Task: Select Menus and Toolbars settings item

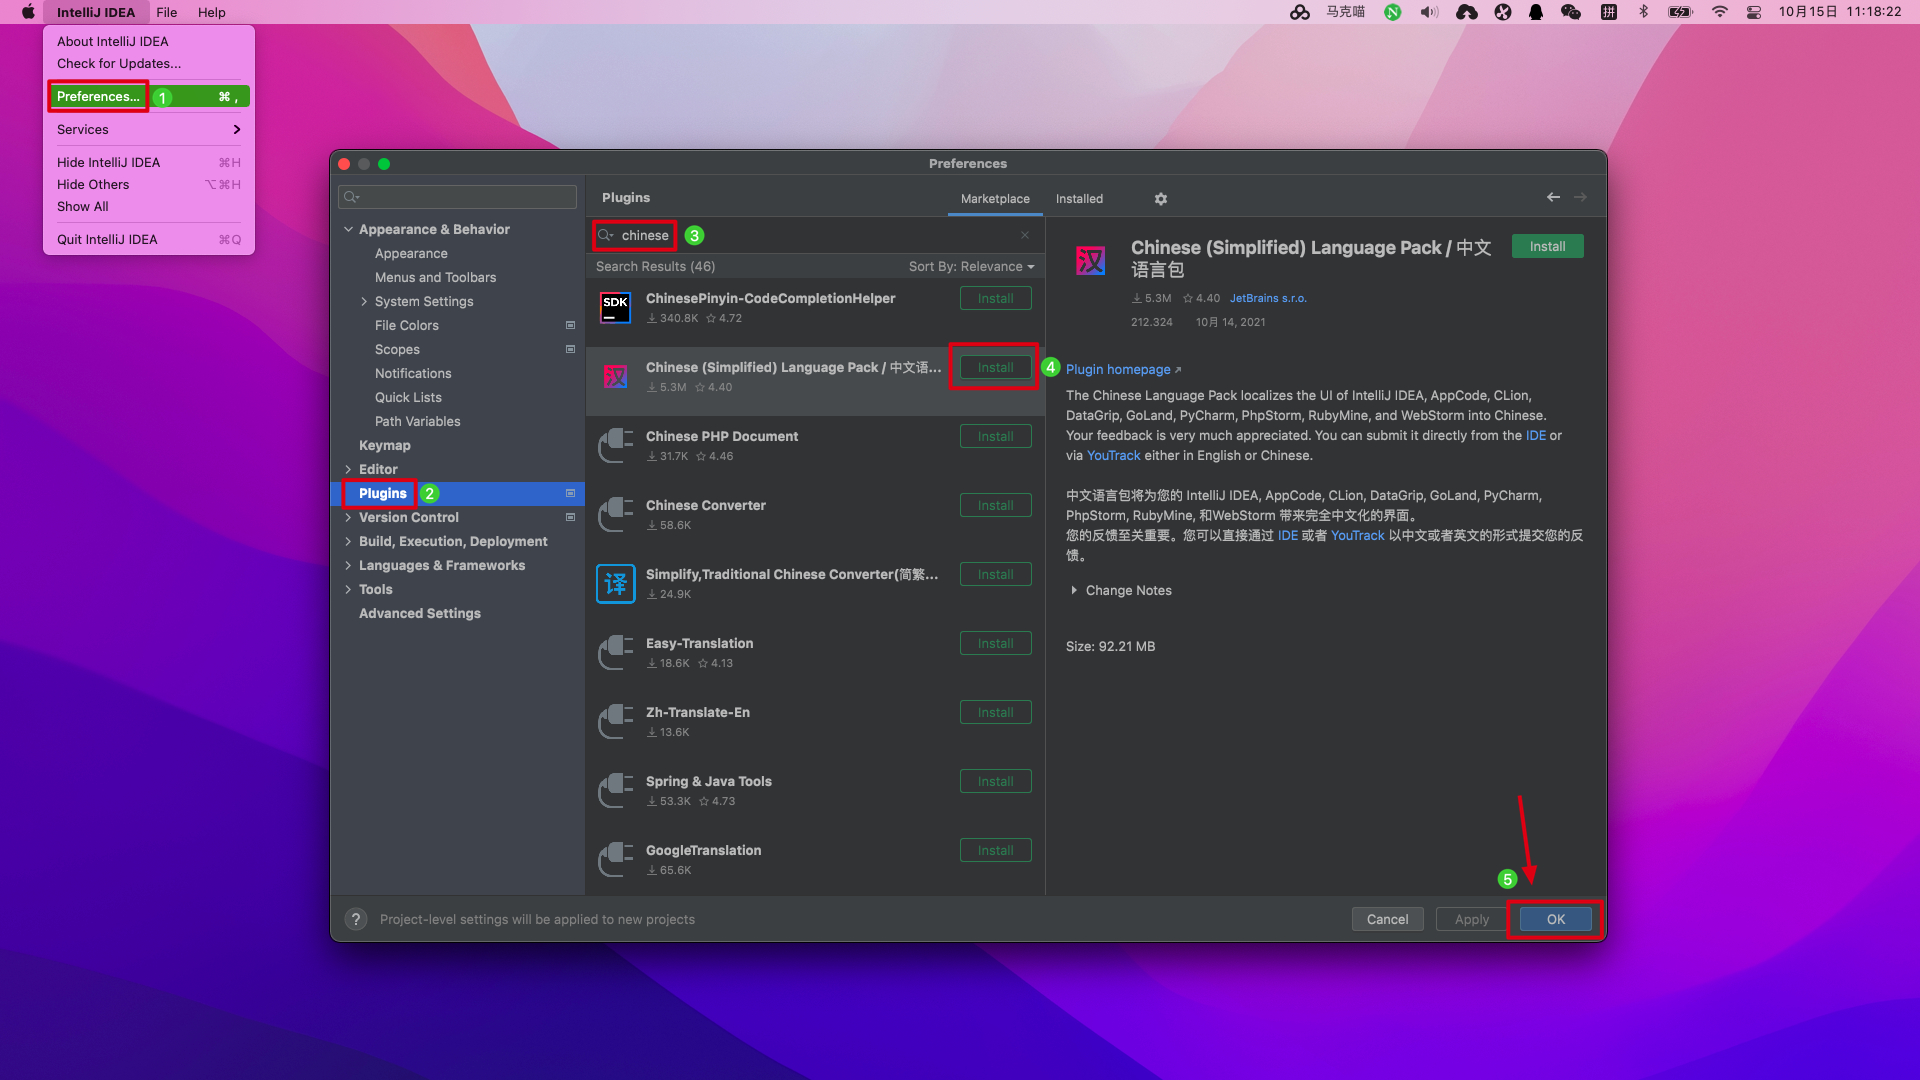Action: pos(435,277)
